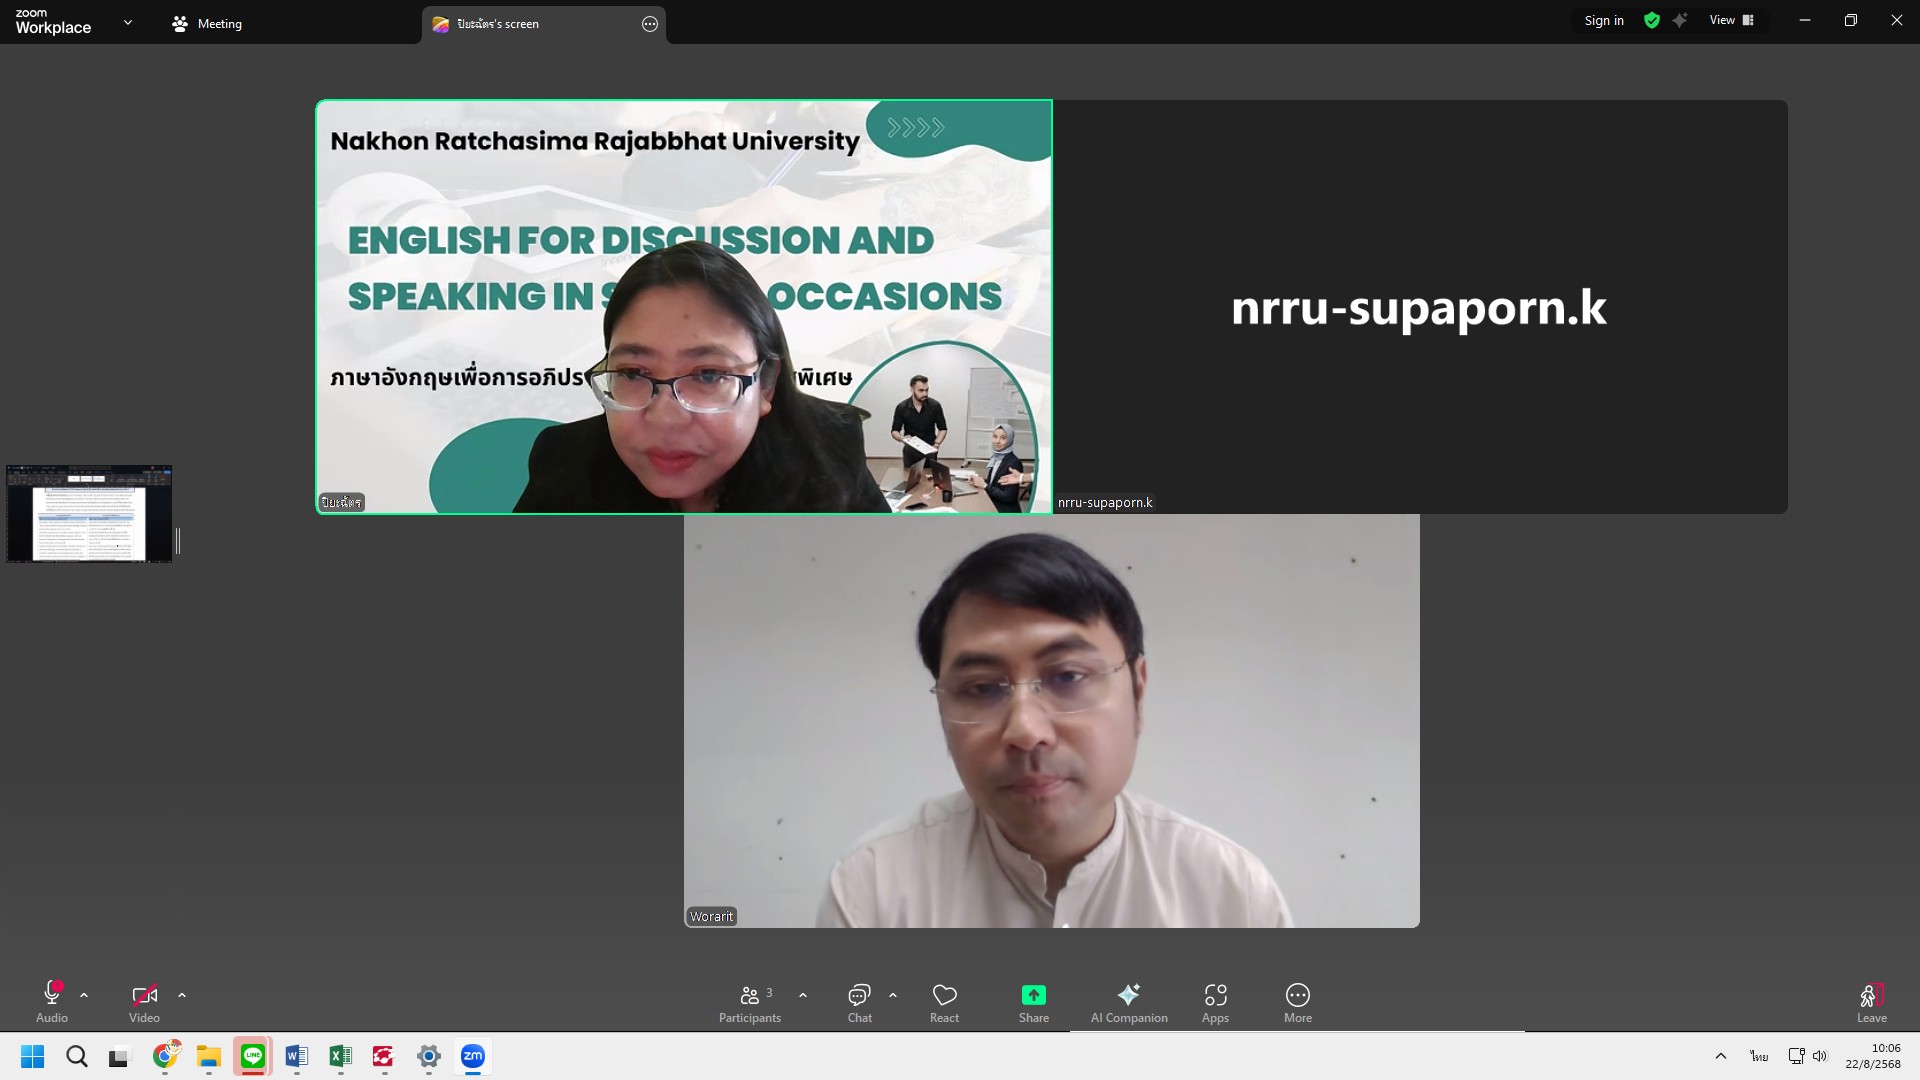This screenshot has height=1080, width=1920.
Task: Turn on the Video camera
Action: point(144,1003)
